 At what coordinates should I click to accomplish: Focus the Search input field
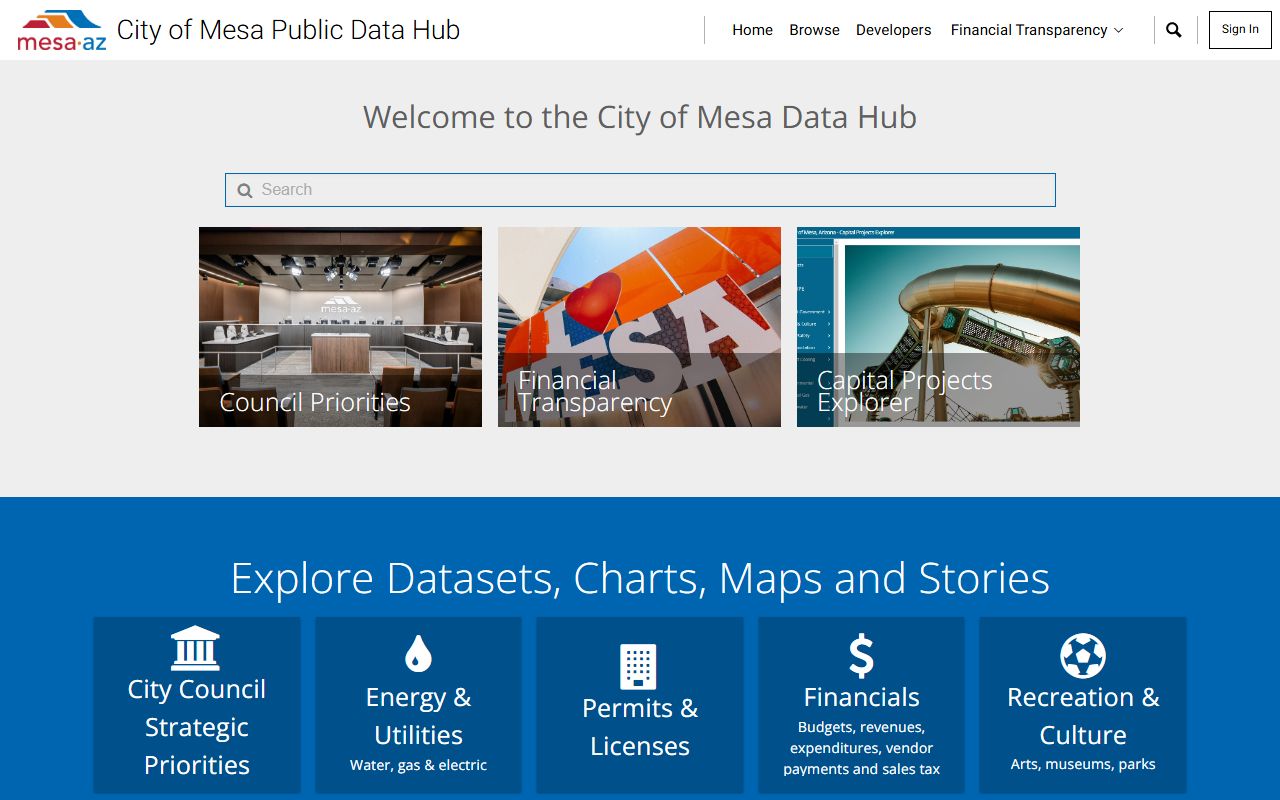[640, 190]
